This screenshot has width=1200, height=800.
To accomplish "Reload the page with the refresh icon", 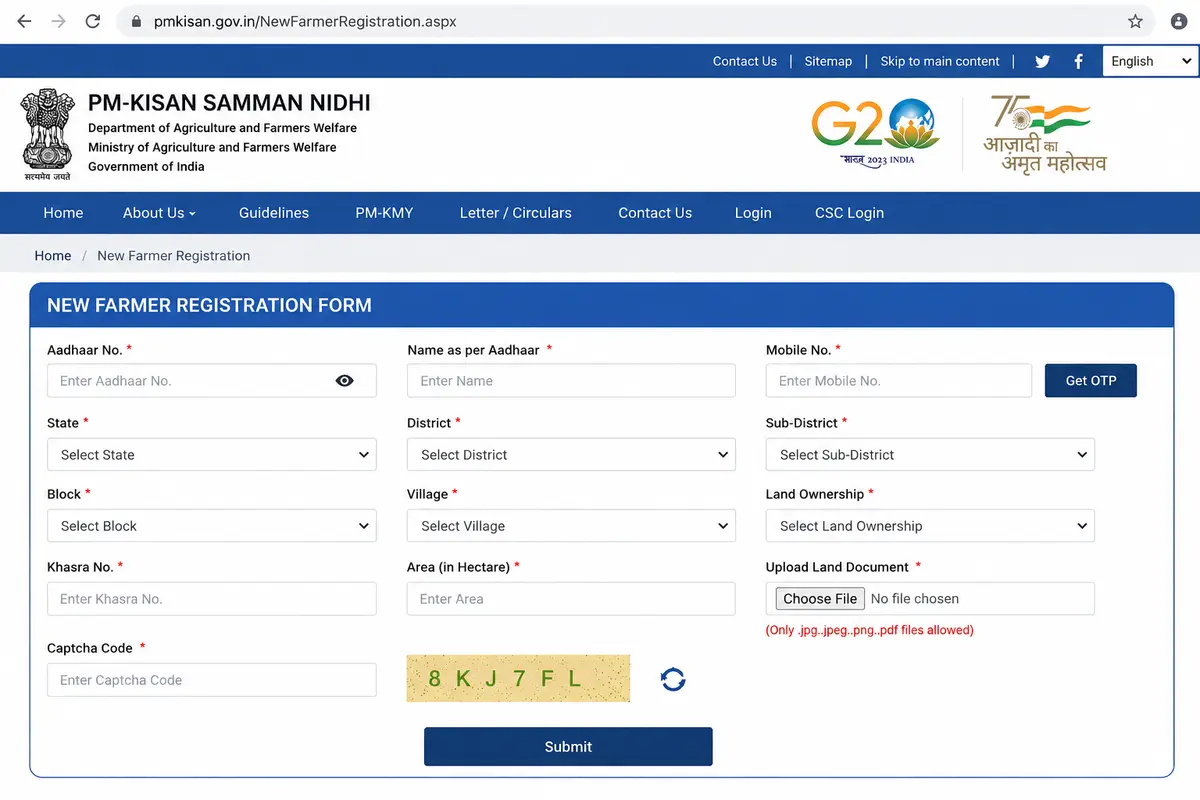I will [93, 21].
